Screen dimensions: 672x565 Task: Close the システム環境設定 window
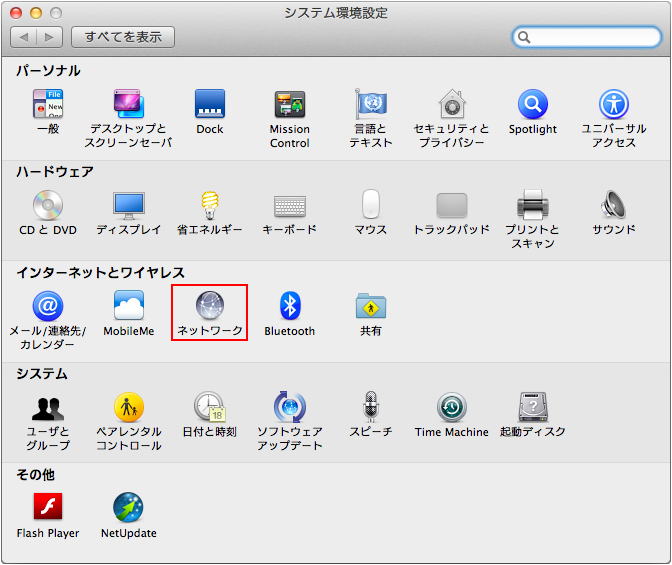16,13
